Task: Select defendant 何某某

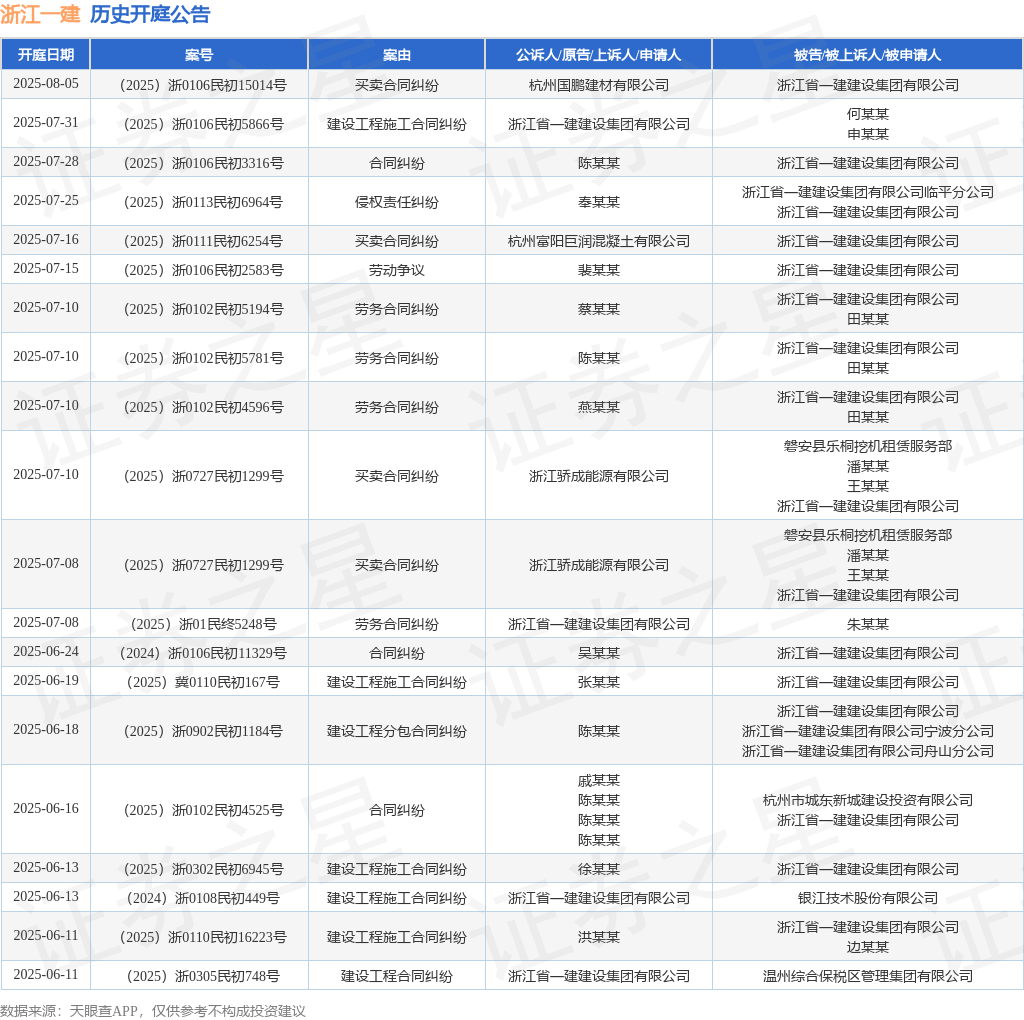Action: point(868,114)
